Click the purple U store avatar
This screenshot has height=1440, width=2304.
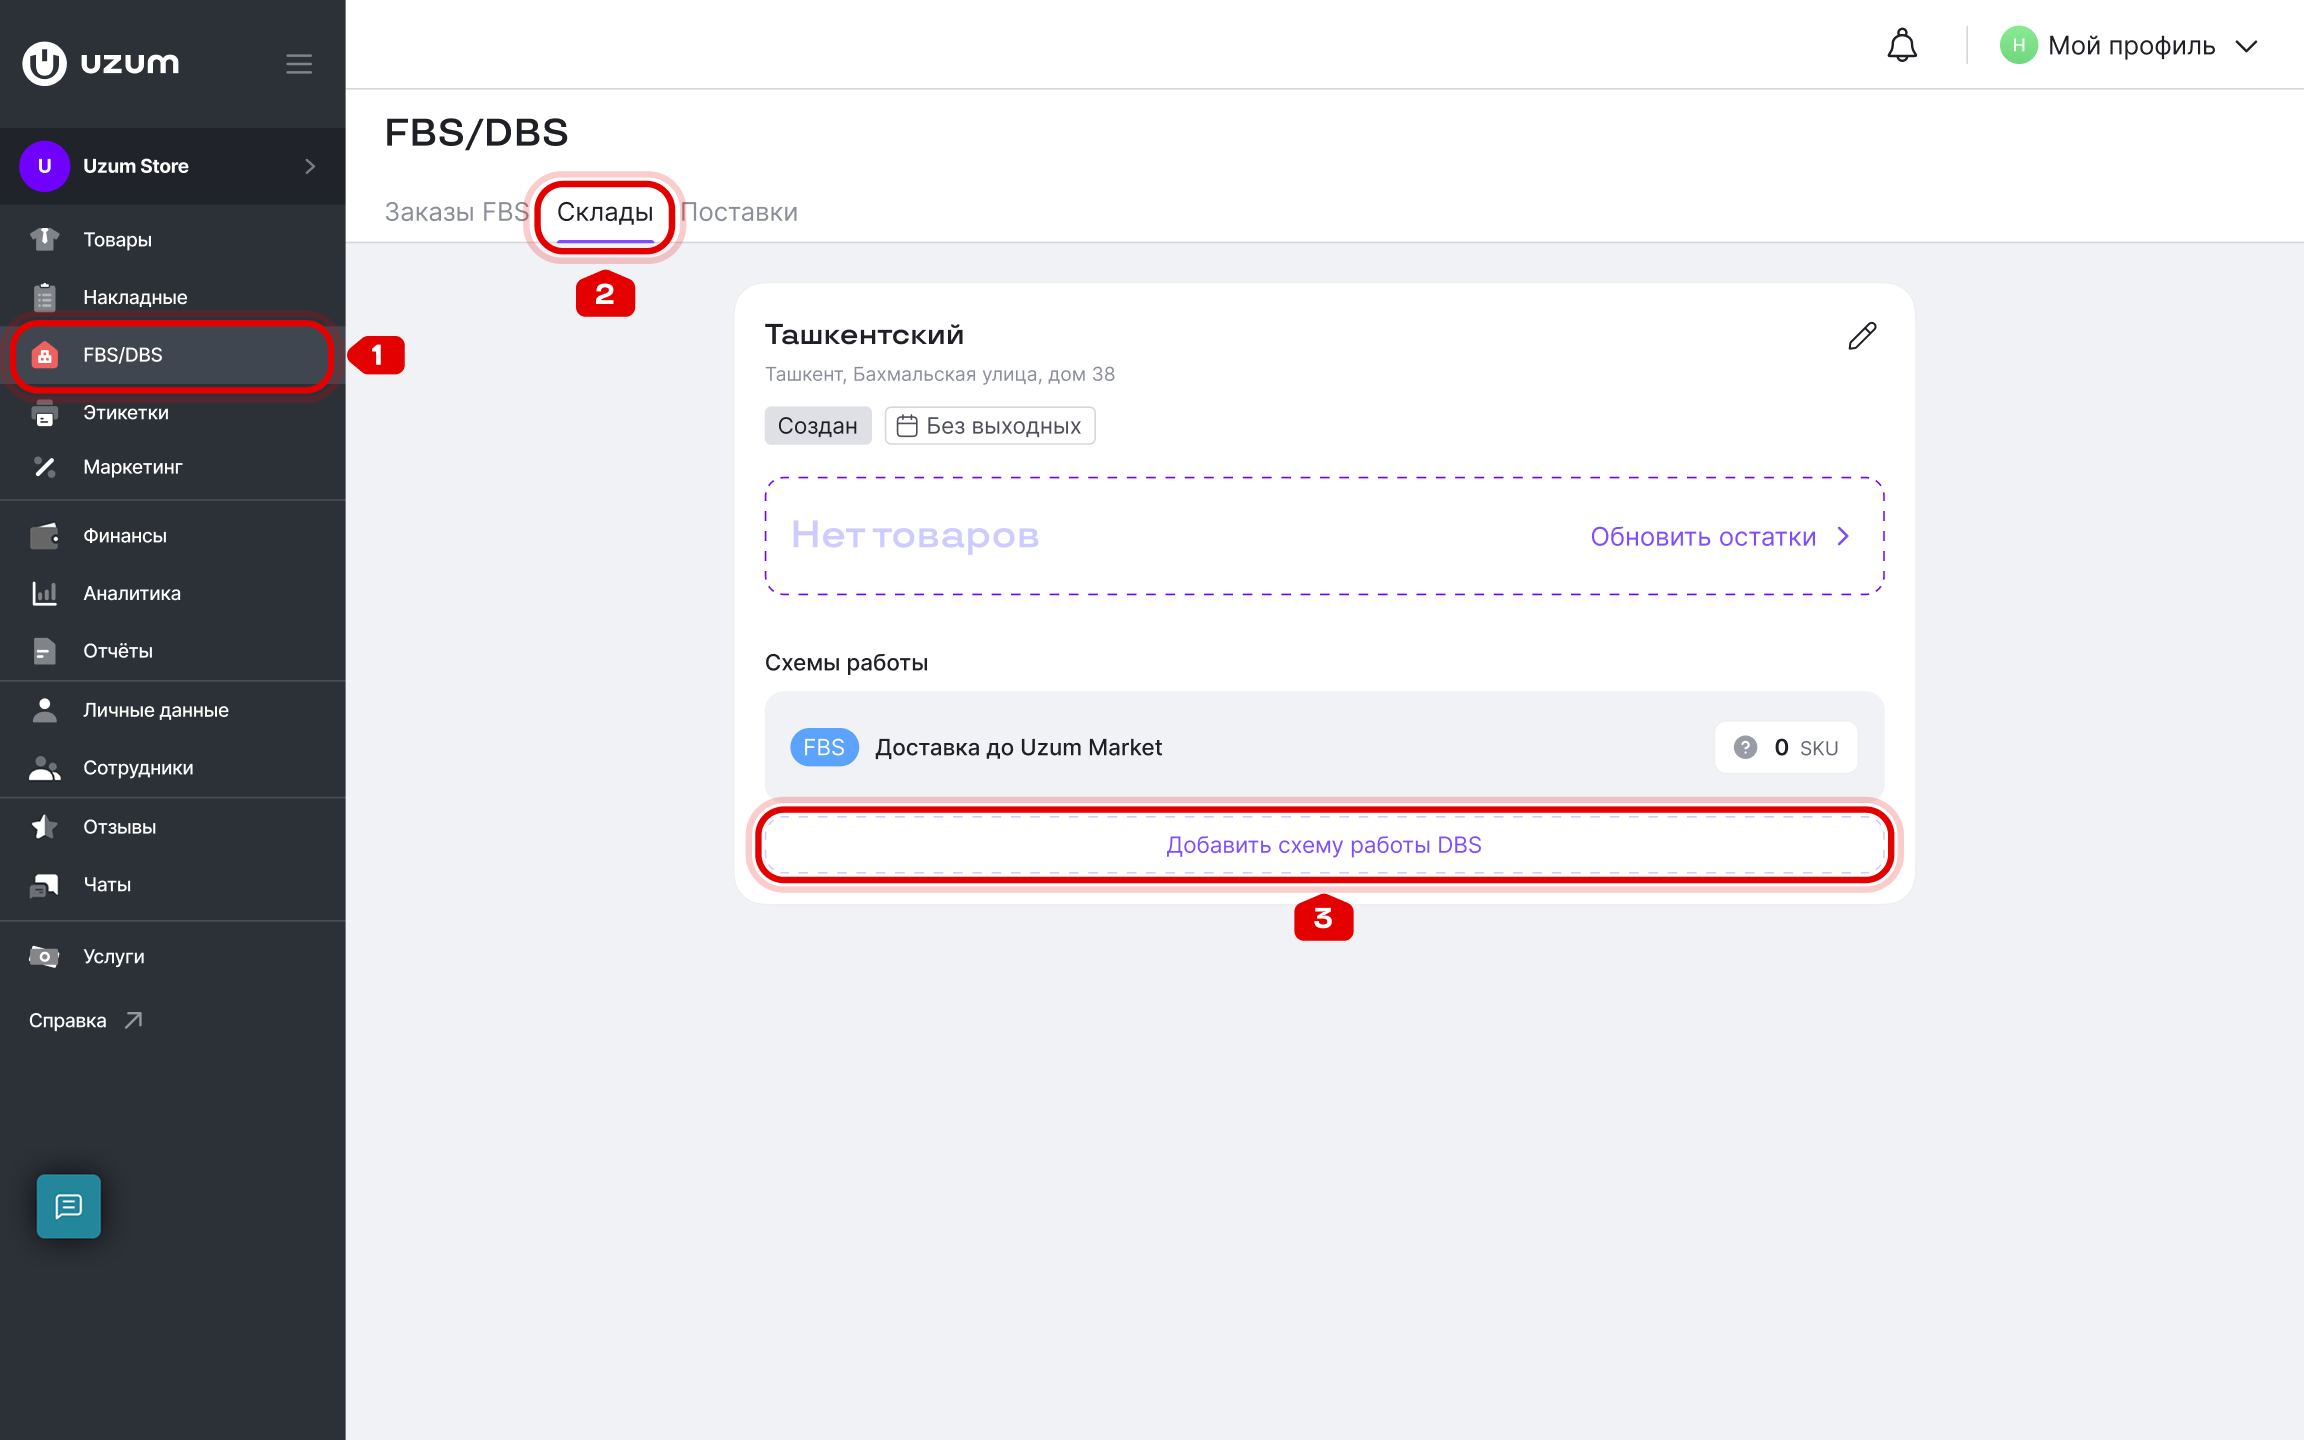[44, 166]
